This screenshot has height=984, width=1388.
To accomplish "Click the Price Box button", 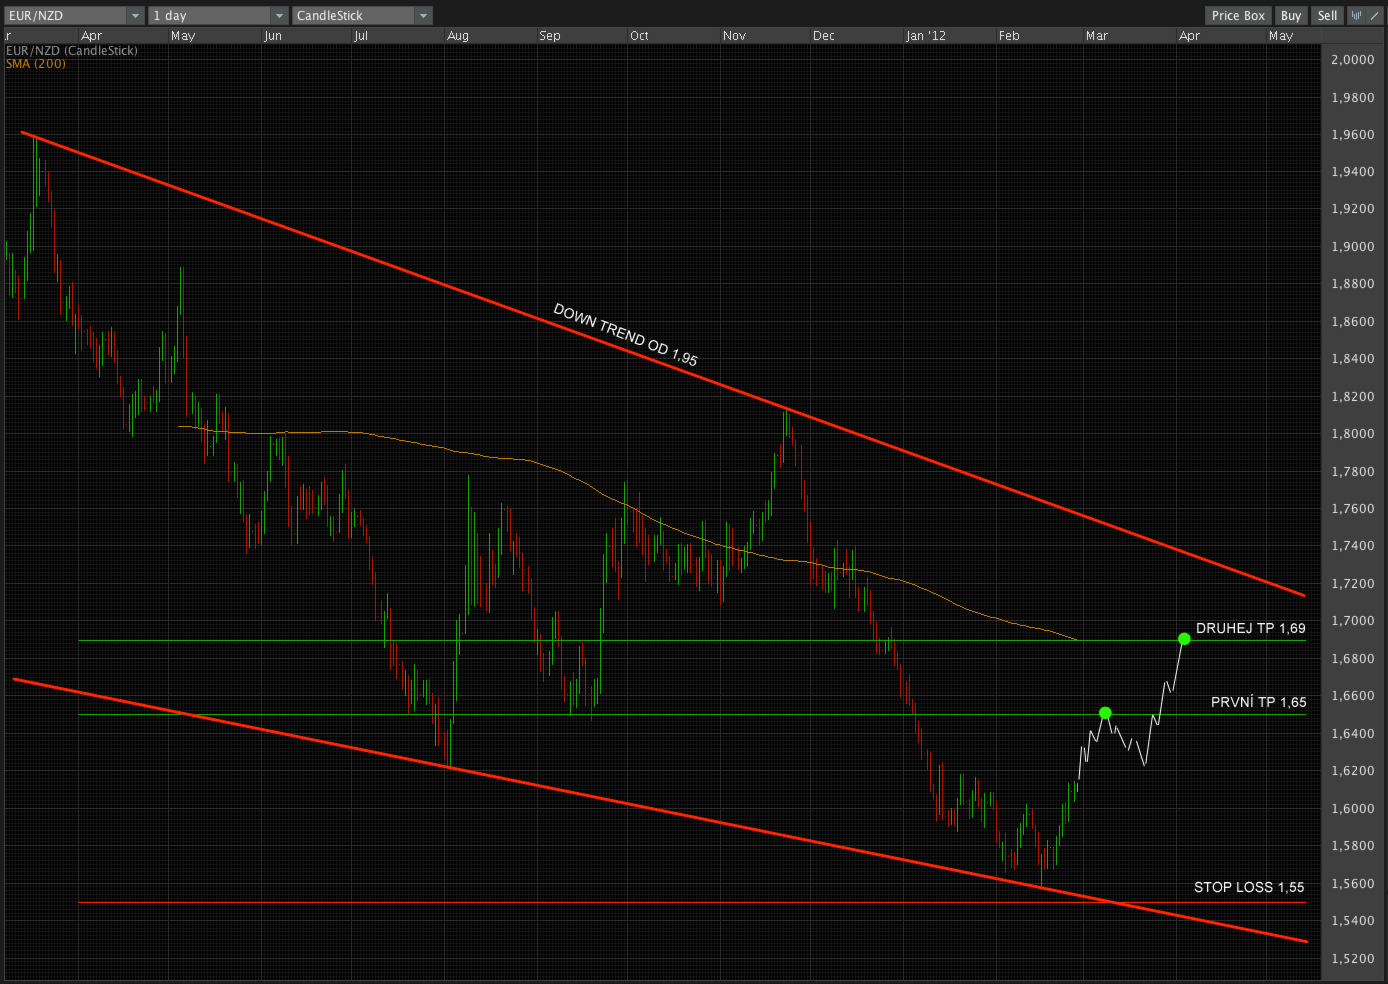I will coord(1239,15).
